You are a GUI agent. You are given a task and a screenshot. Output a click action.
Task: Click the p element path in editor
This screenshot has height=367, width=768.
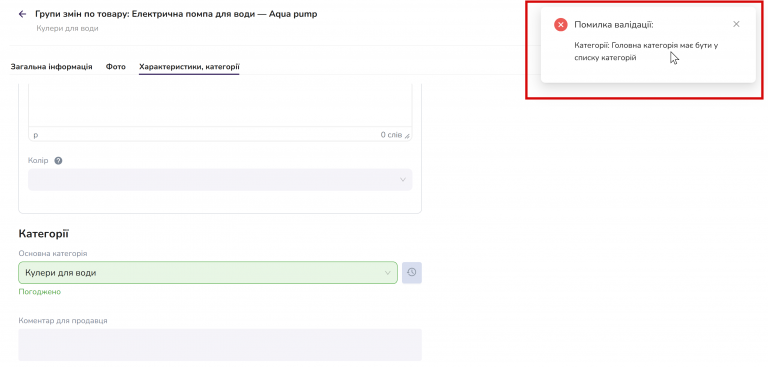point(36,135)
